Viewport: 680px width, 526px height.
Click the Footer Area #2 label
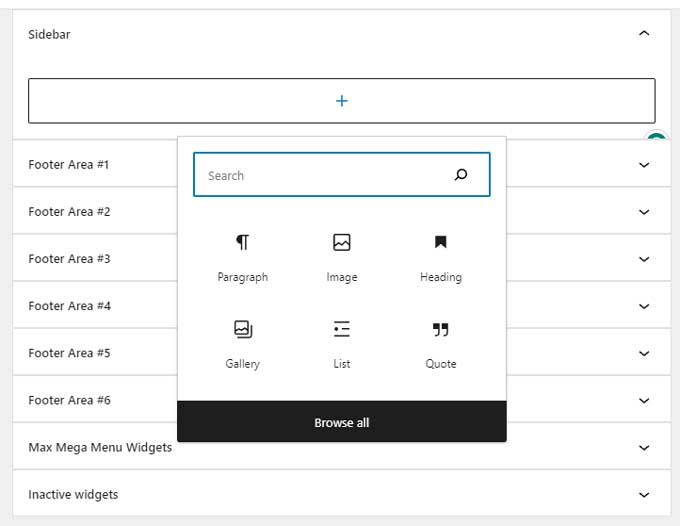(x=69, y=212)
